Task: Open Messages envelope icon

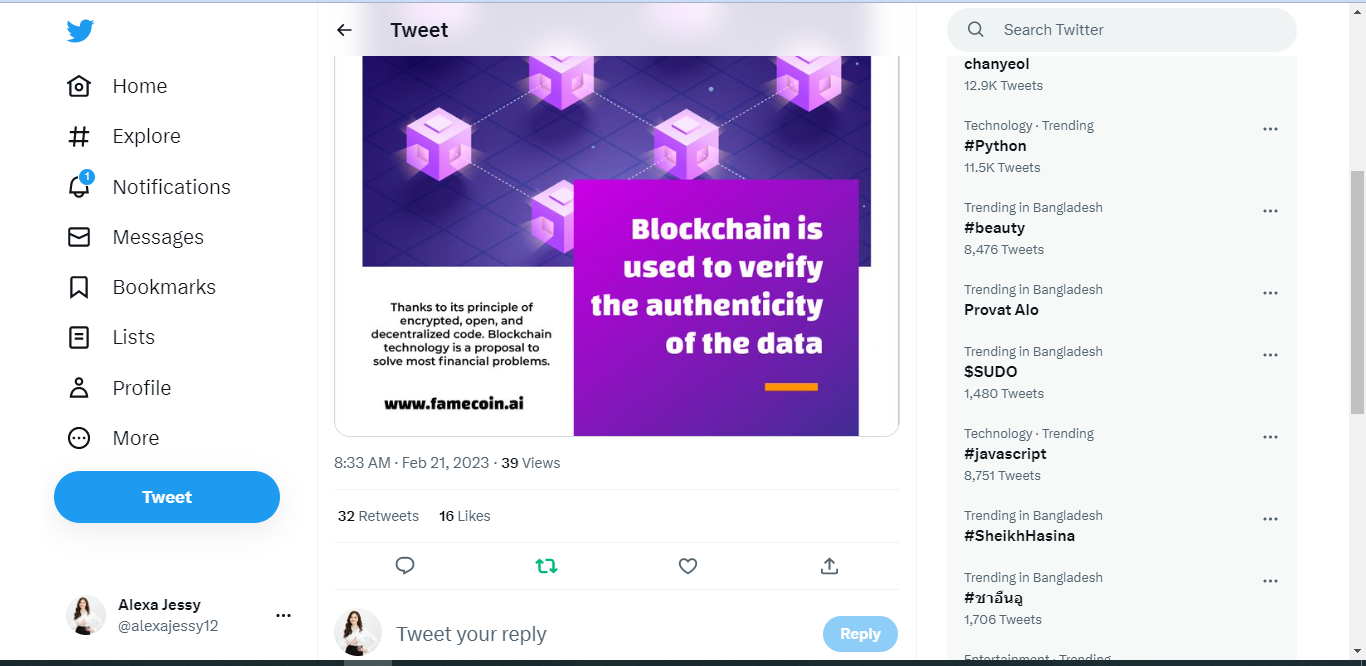Action: point(79,237)
